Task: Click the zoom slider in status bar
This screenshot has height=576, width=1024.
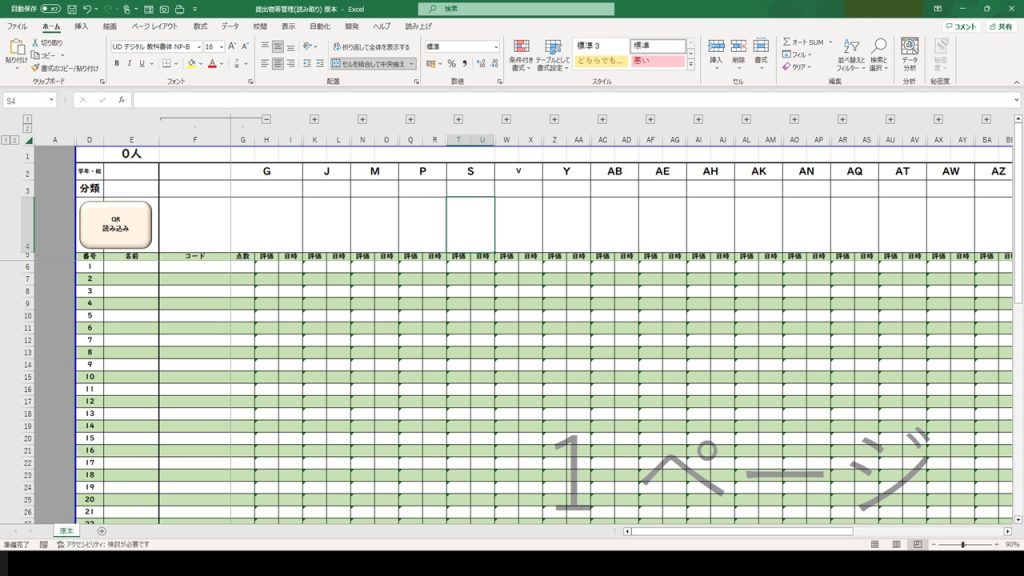Action: point(962,544)
